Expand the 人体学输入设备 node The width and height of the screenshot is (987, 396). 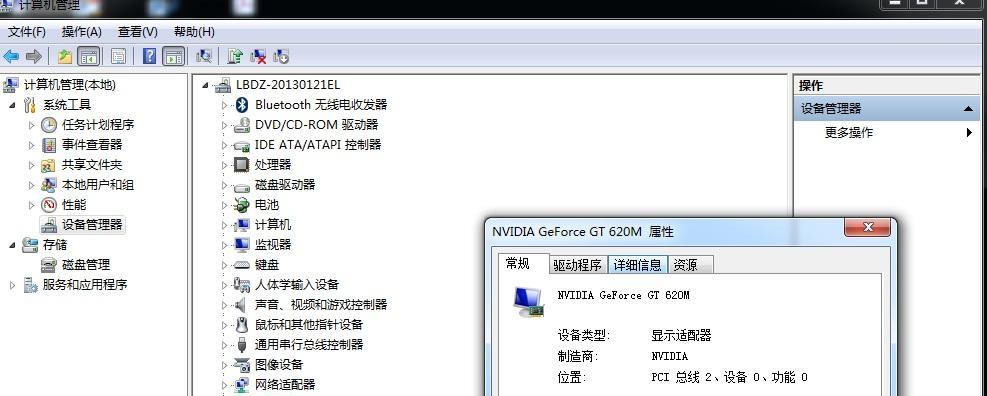[x=225, y=285]
